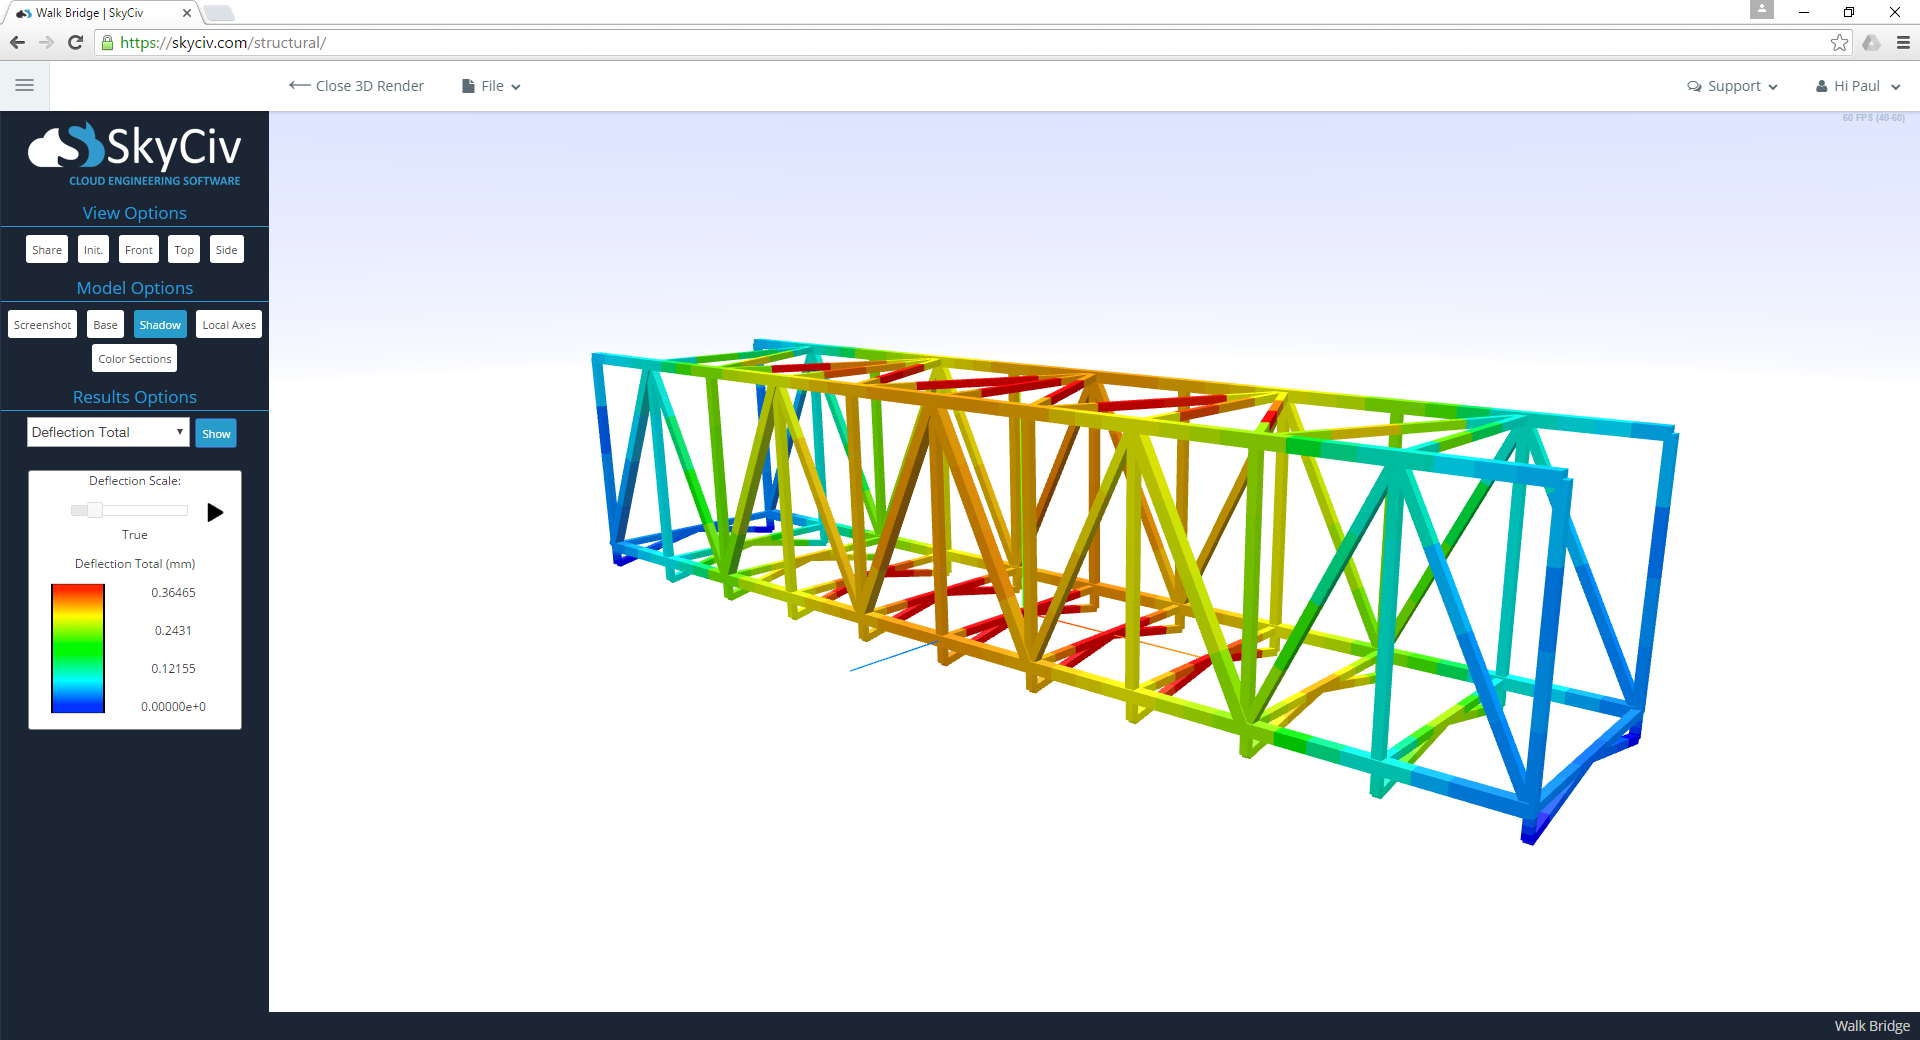This screenshot has height=1040, width=1920.
Task: Click the Init view reset button
Action: point(92,249)
